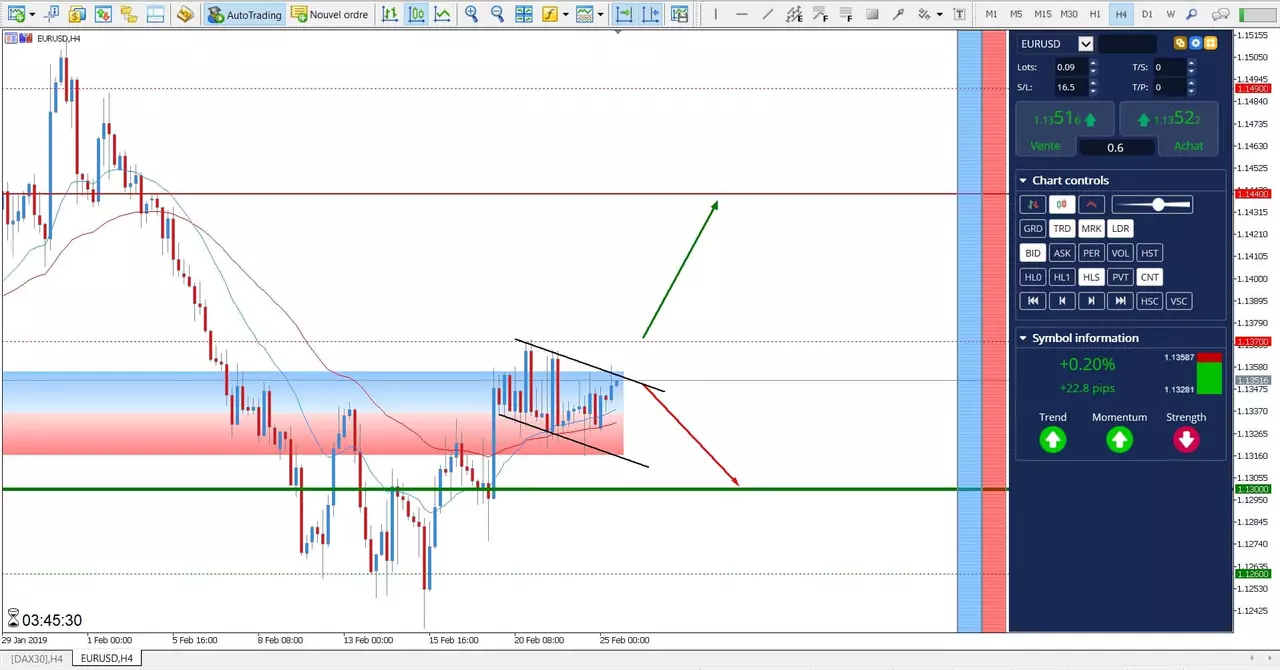Select the horizontal line drawing tool
Viewport: 1280px width, 670px height.
(x=741, y=14)
